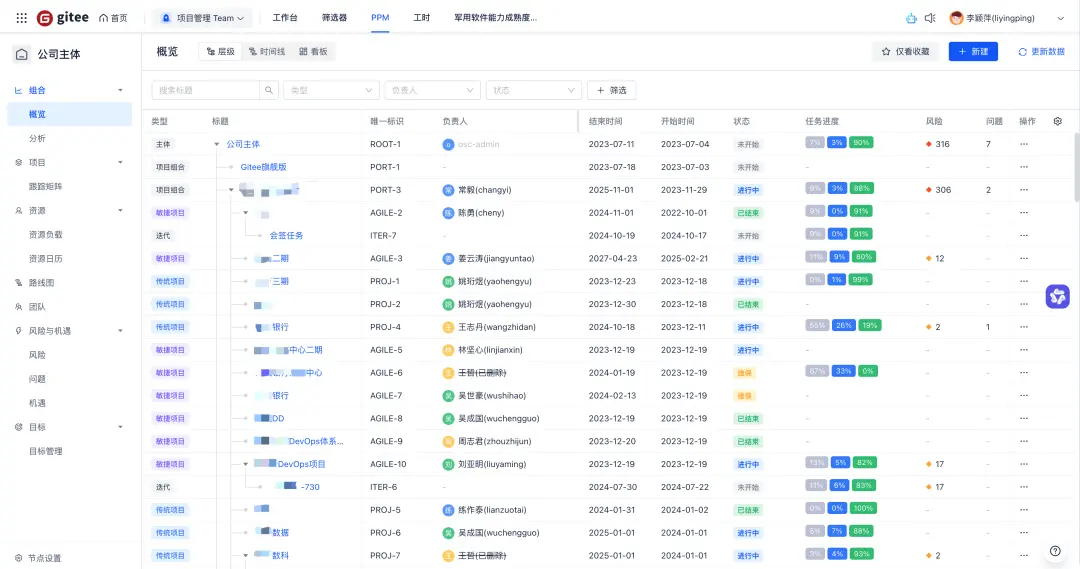
Task: Open the 工时 tab
Action: [422, 18]
